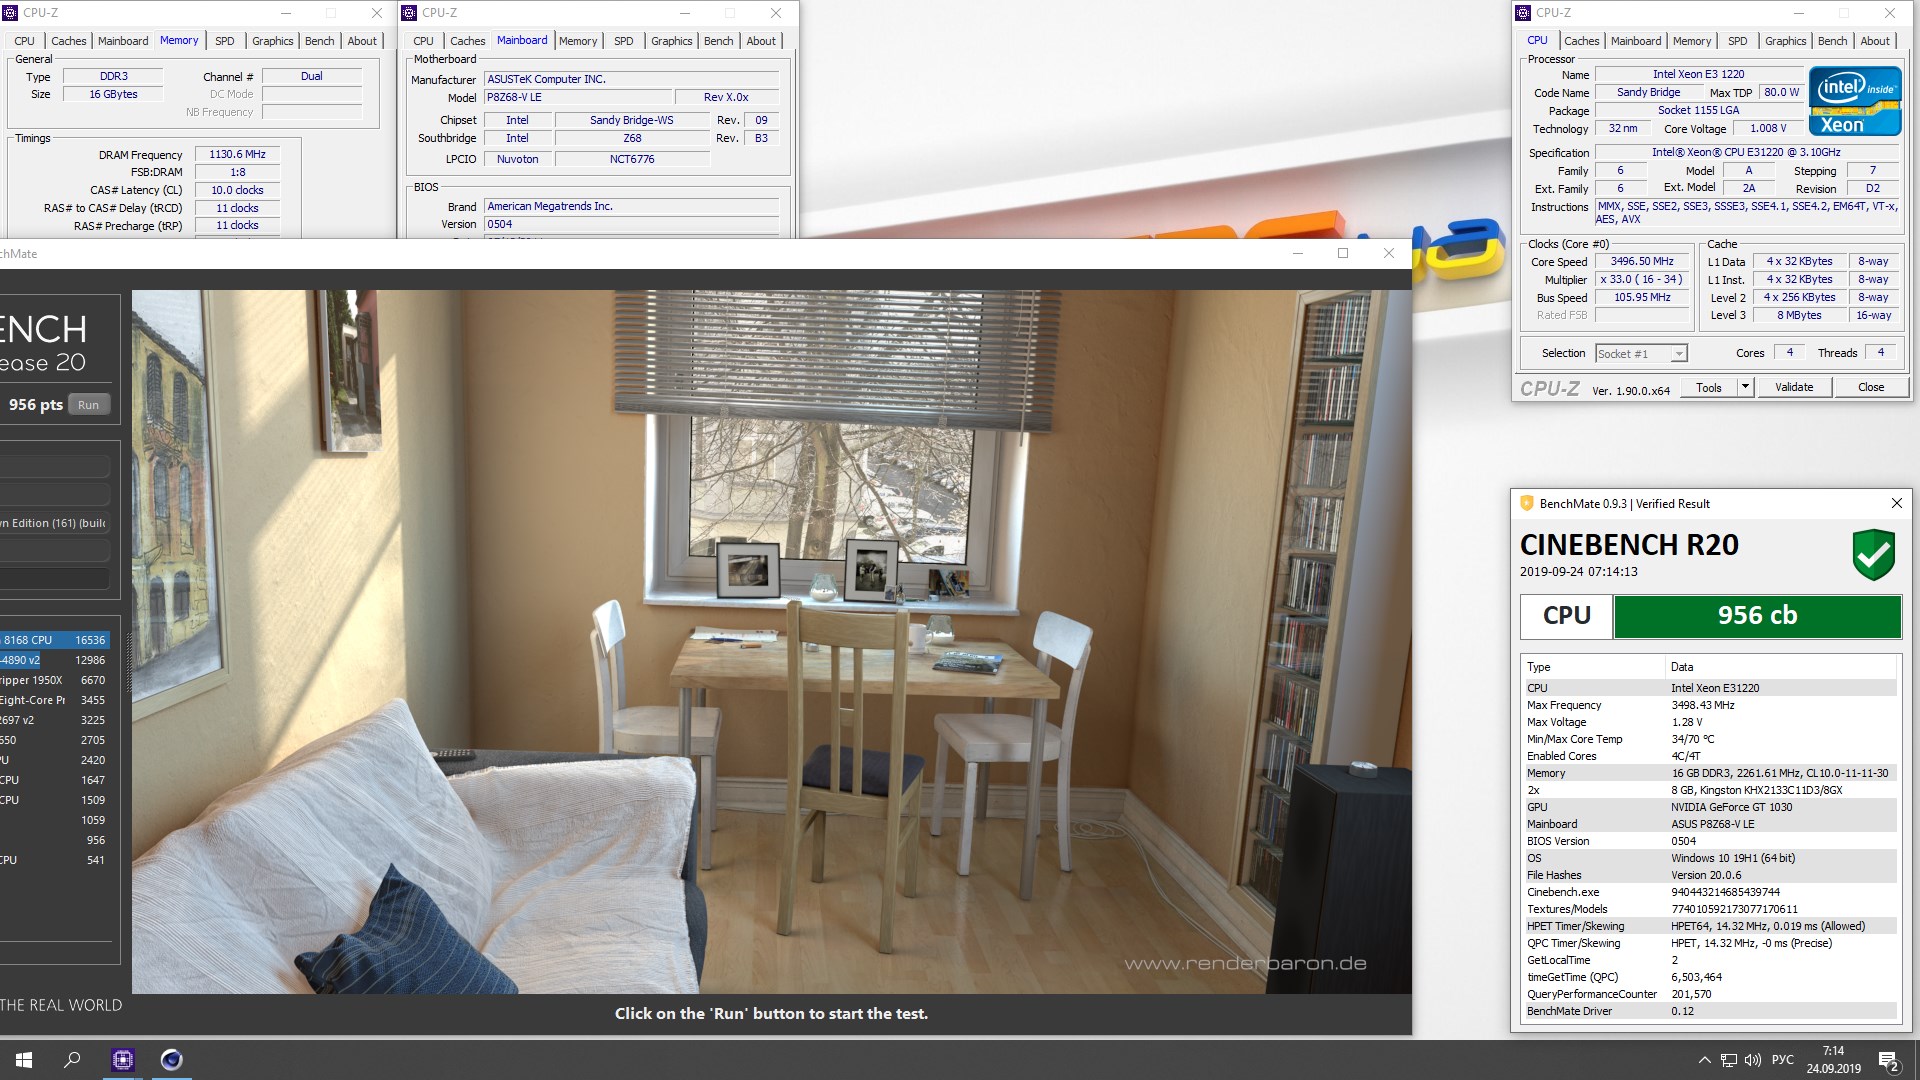Open the Tools dropdown arrow in CPU-Z
Image resolution: width=1920 pixels, height=1080 pixels.
click(1745, 387)
